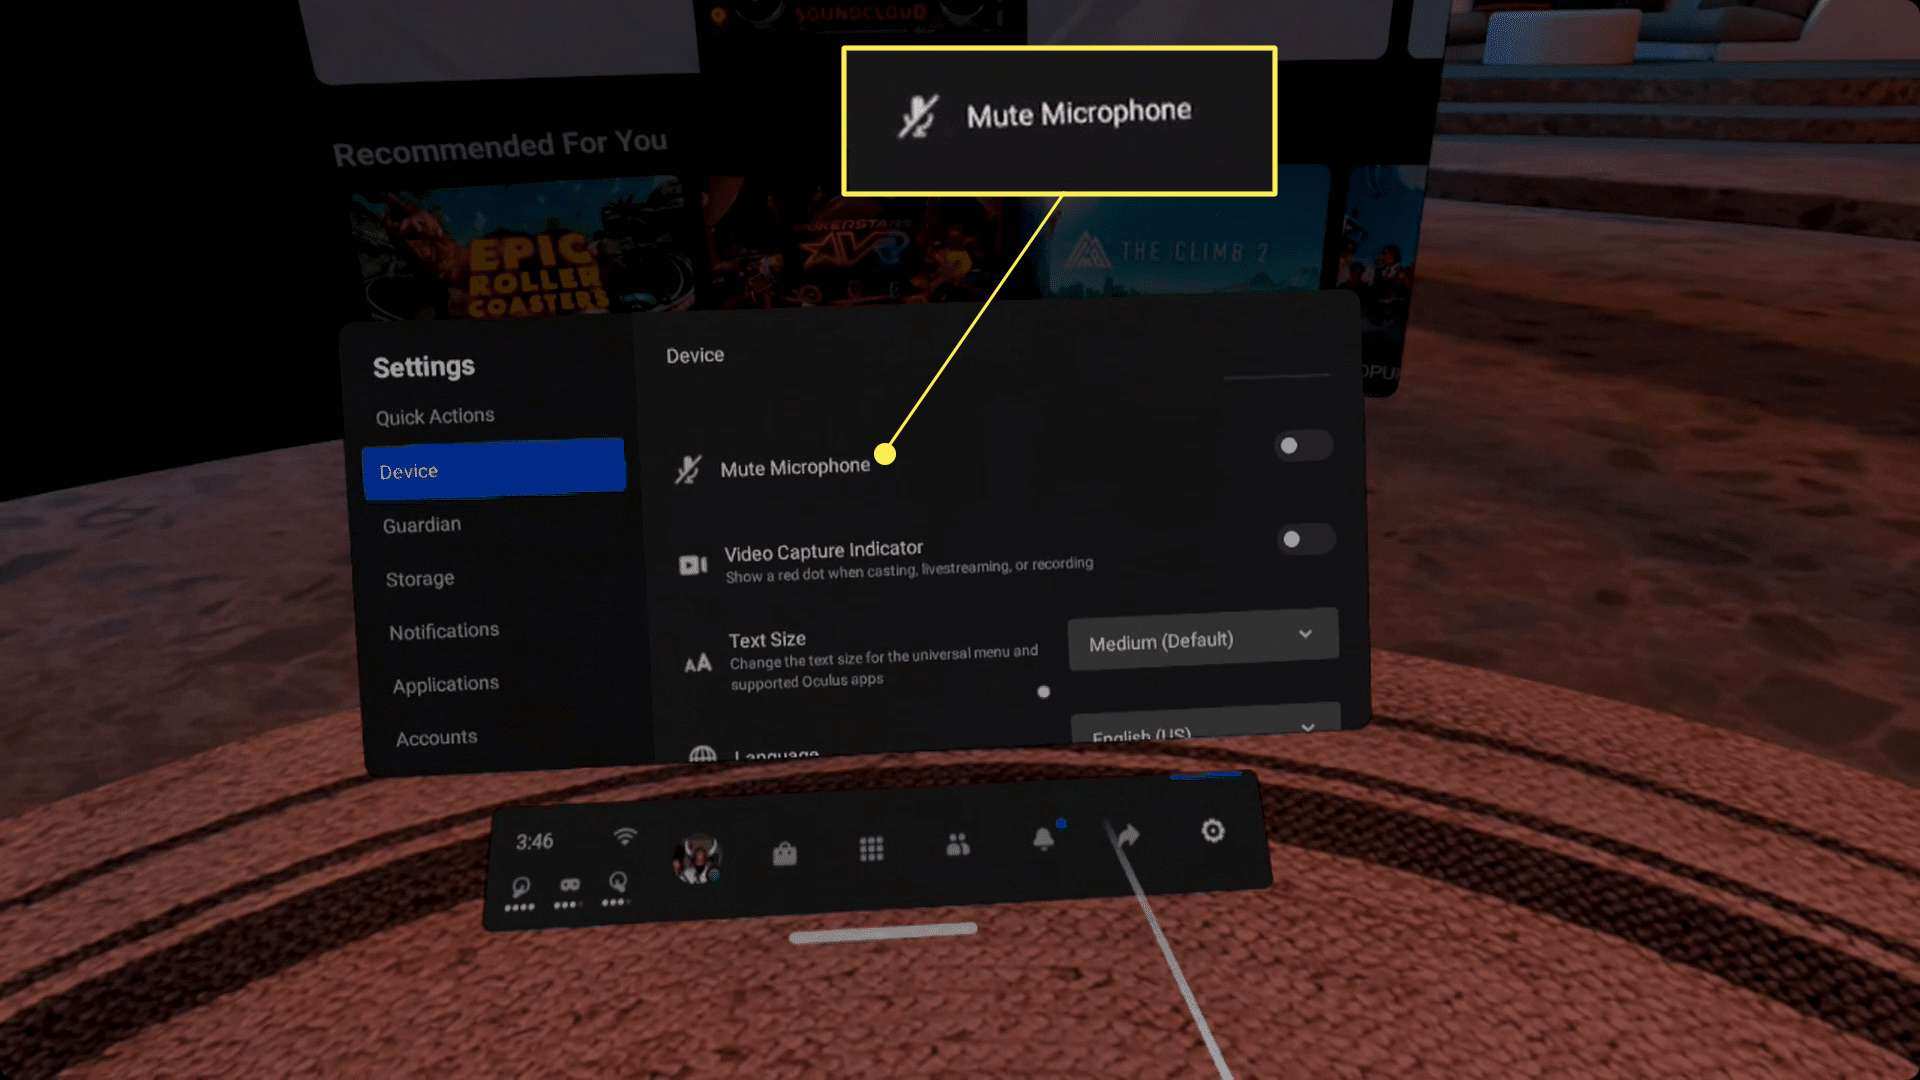The image size is (1920, 1080).
Task: Click the Storage settings option
Action: pos(419,578)
